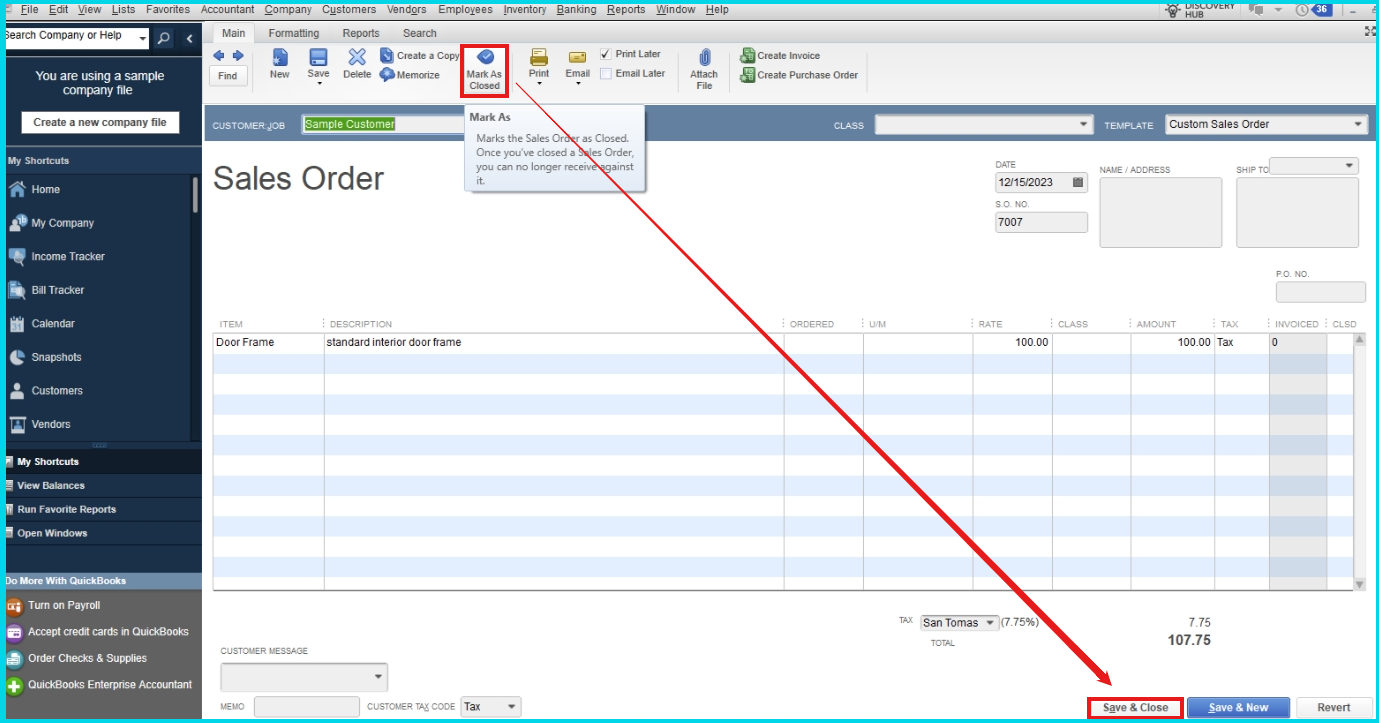Click the Mark As Closed icon
The width and height of the screenshot is (1379, 723).
coord(485,58)
